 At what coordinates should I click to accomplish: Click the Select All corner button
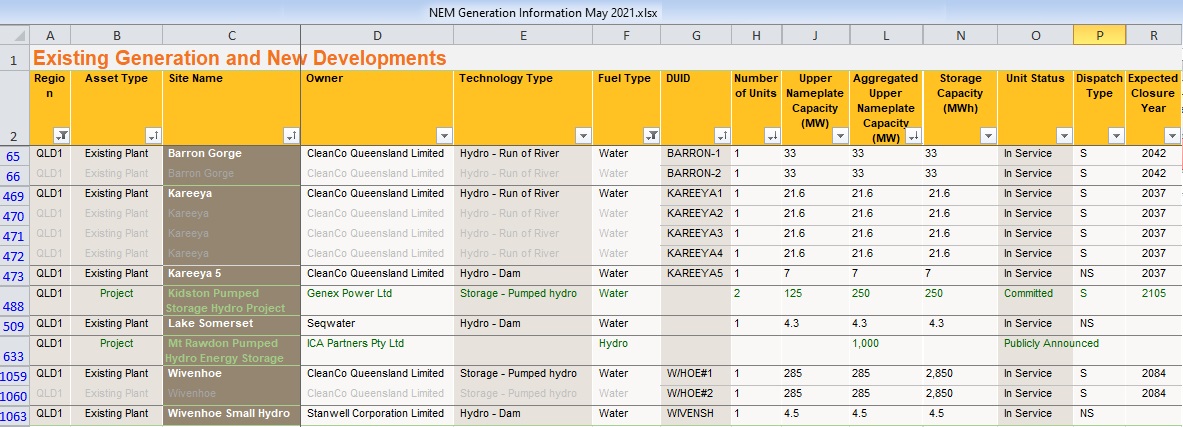[x=14, y=35]
